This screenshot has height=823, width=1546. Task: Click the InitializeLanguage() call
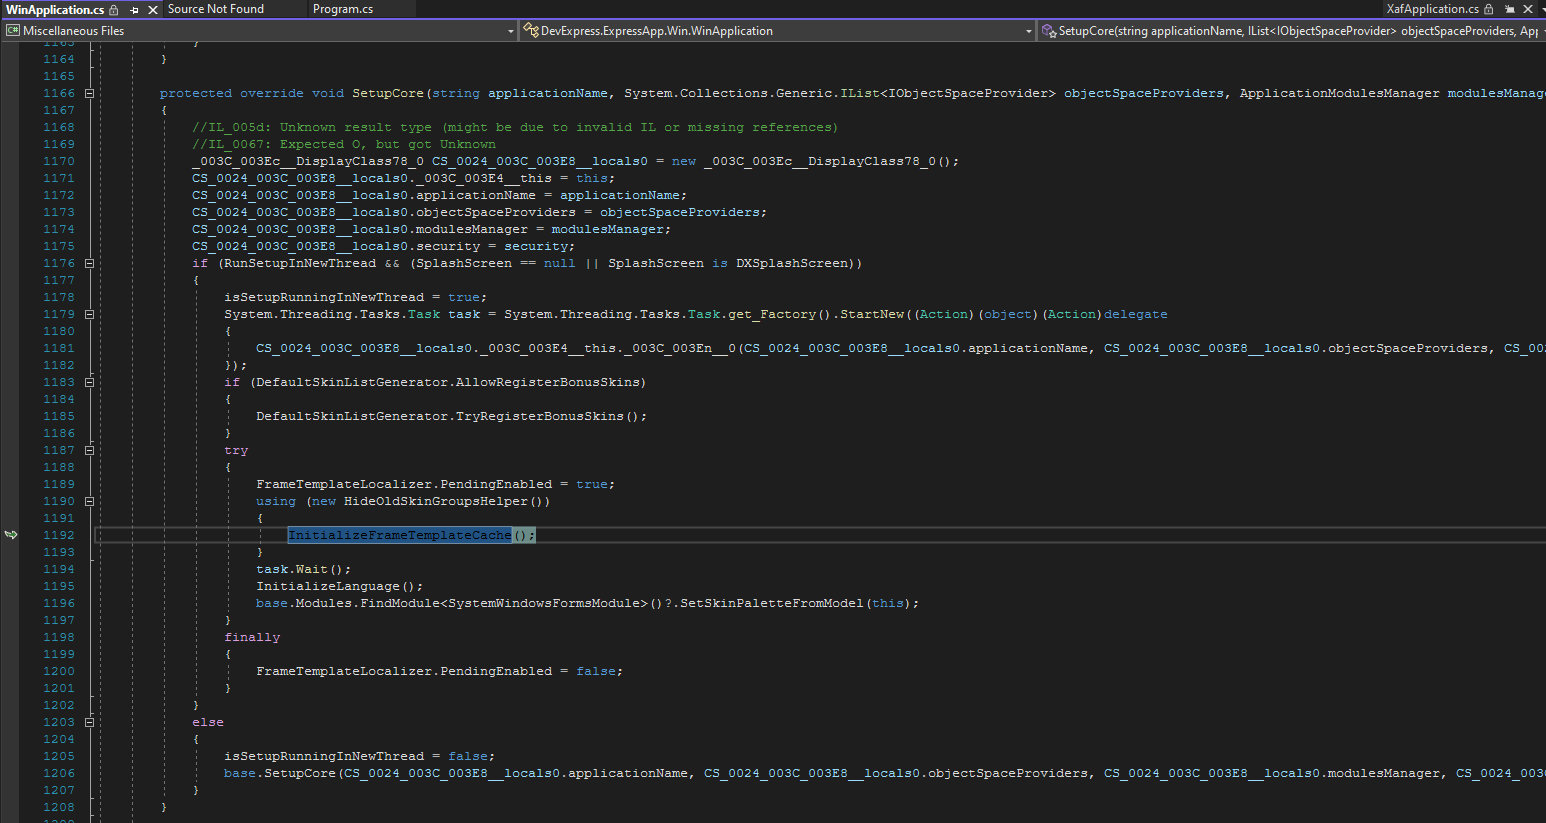340,586
